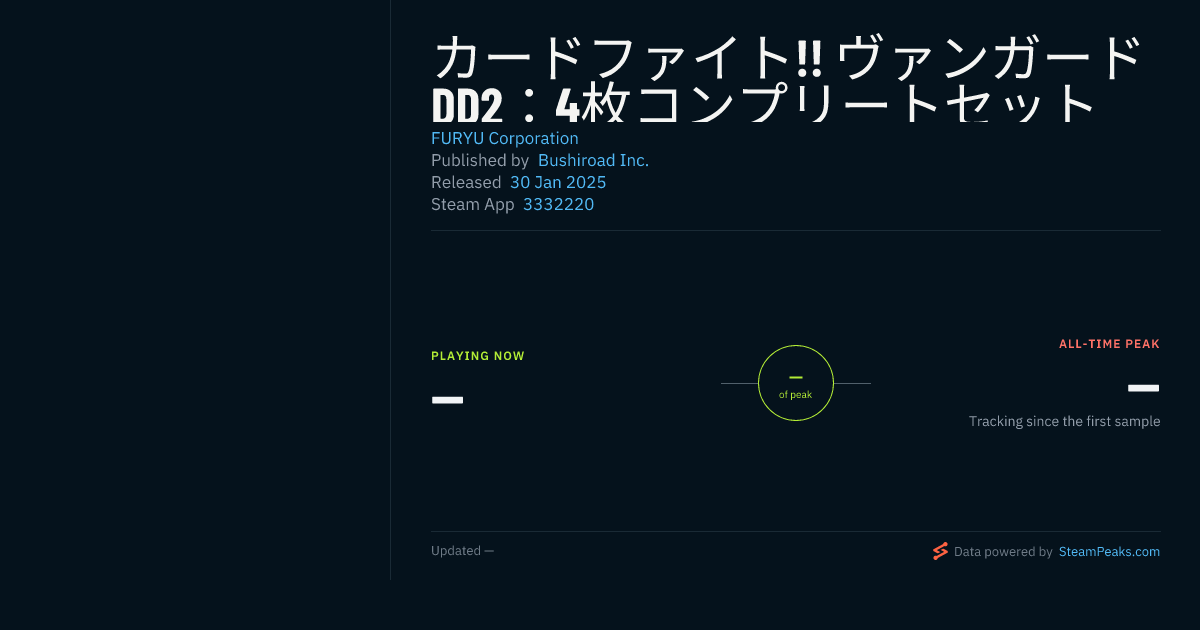This screenshot has height=630, width=1200.
Task: Click the empty dark left image panel
Action: 195,290
